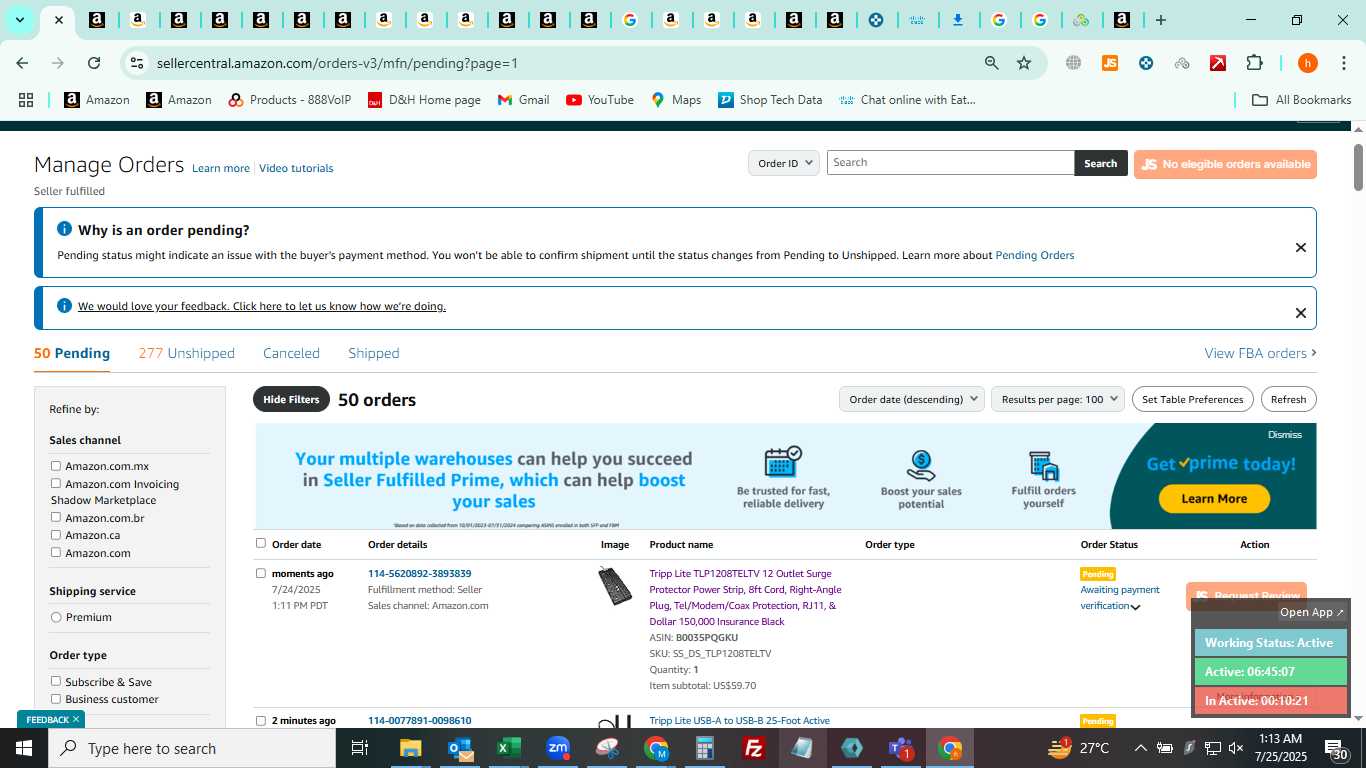Bookmark this page with the star icon
This screenshot has height=768, width=1366.
pos(1024,63)
